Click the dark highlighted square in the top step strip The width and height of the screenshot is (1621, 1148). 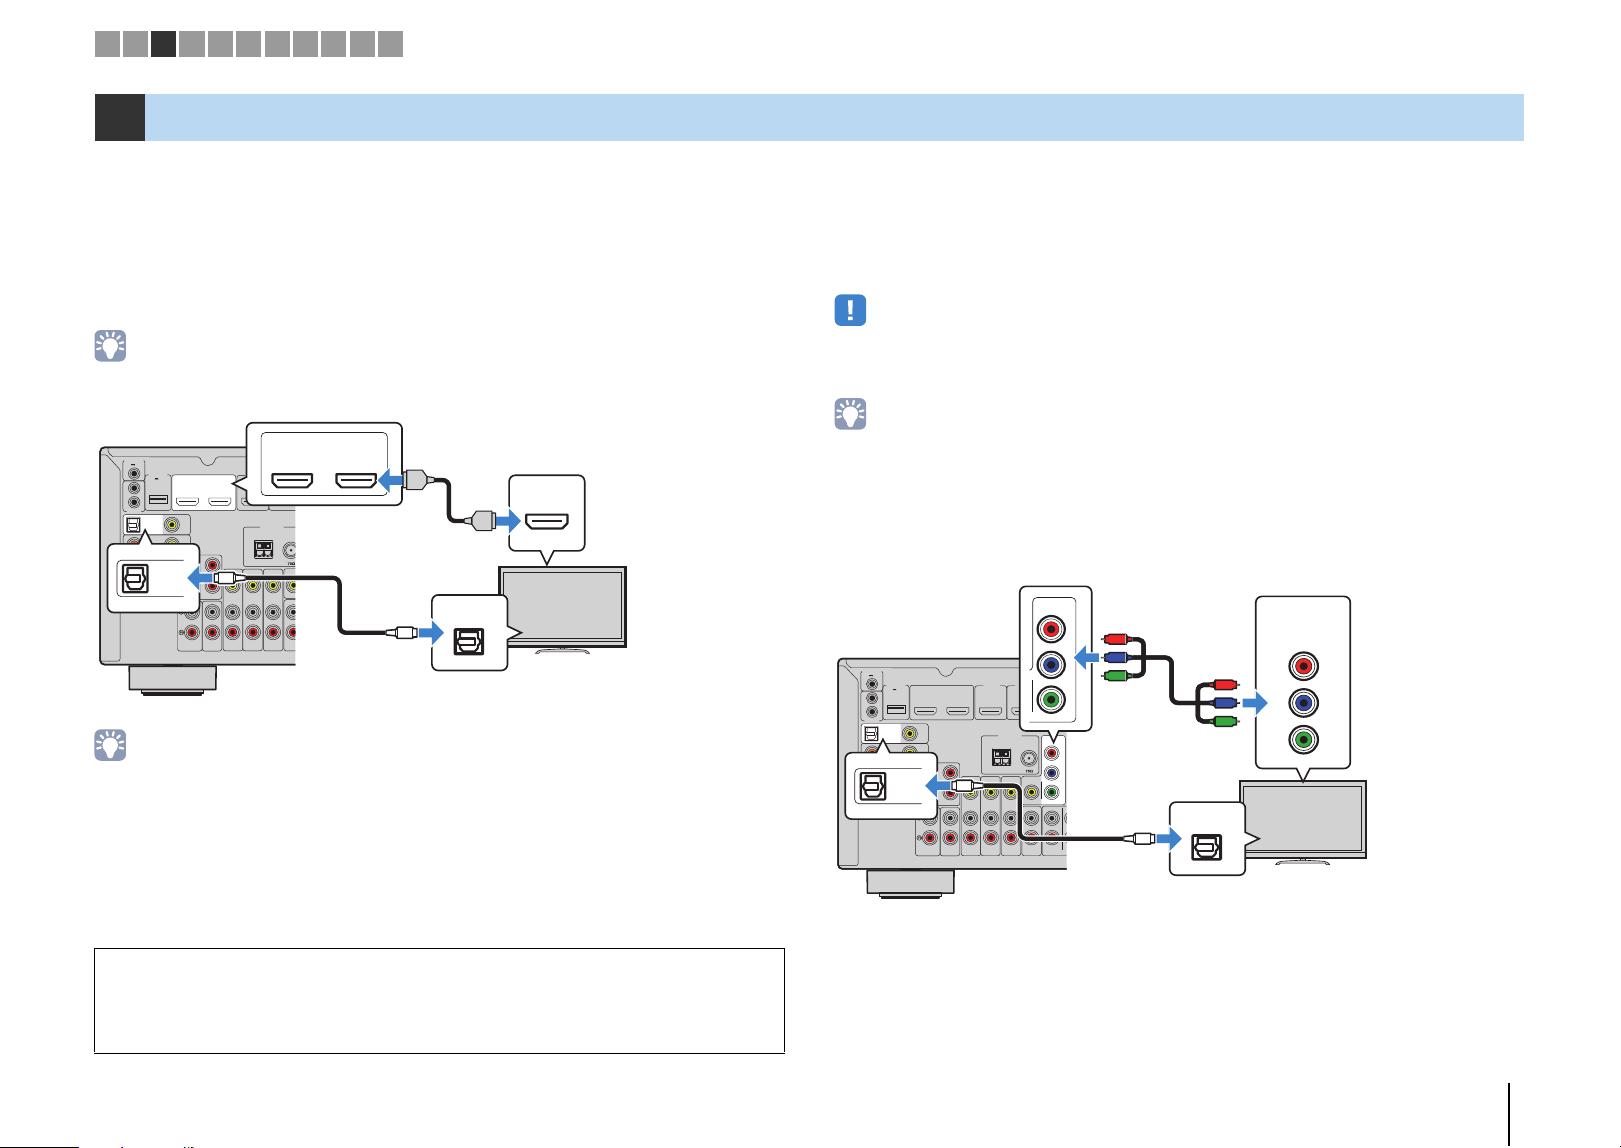(x=163, y=43)
